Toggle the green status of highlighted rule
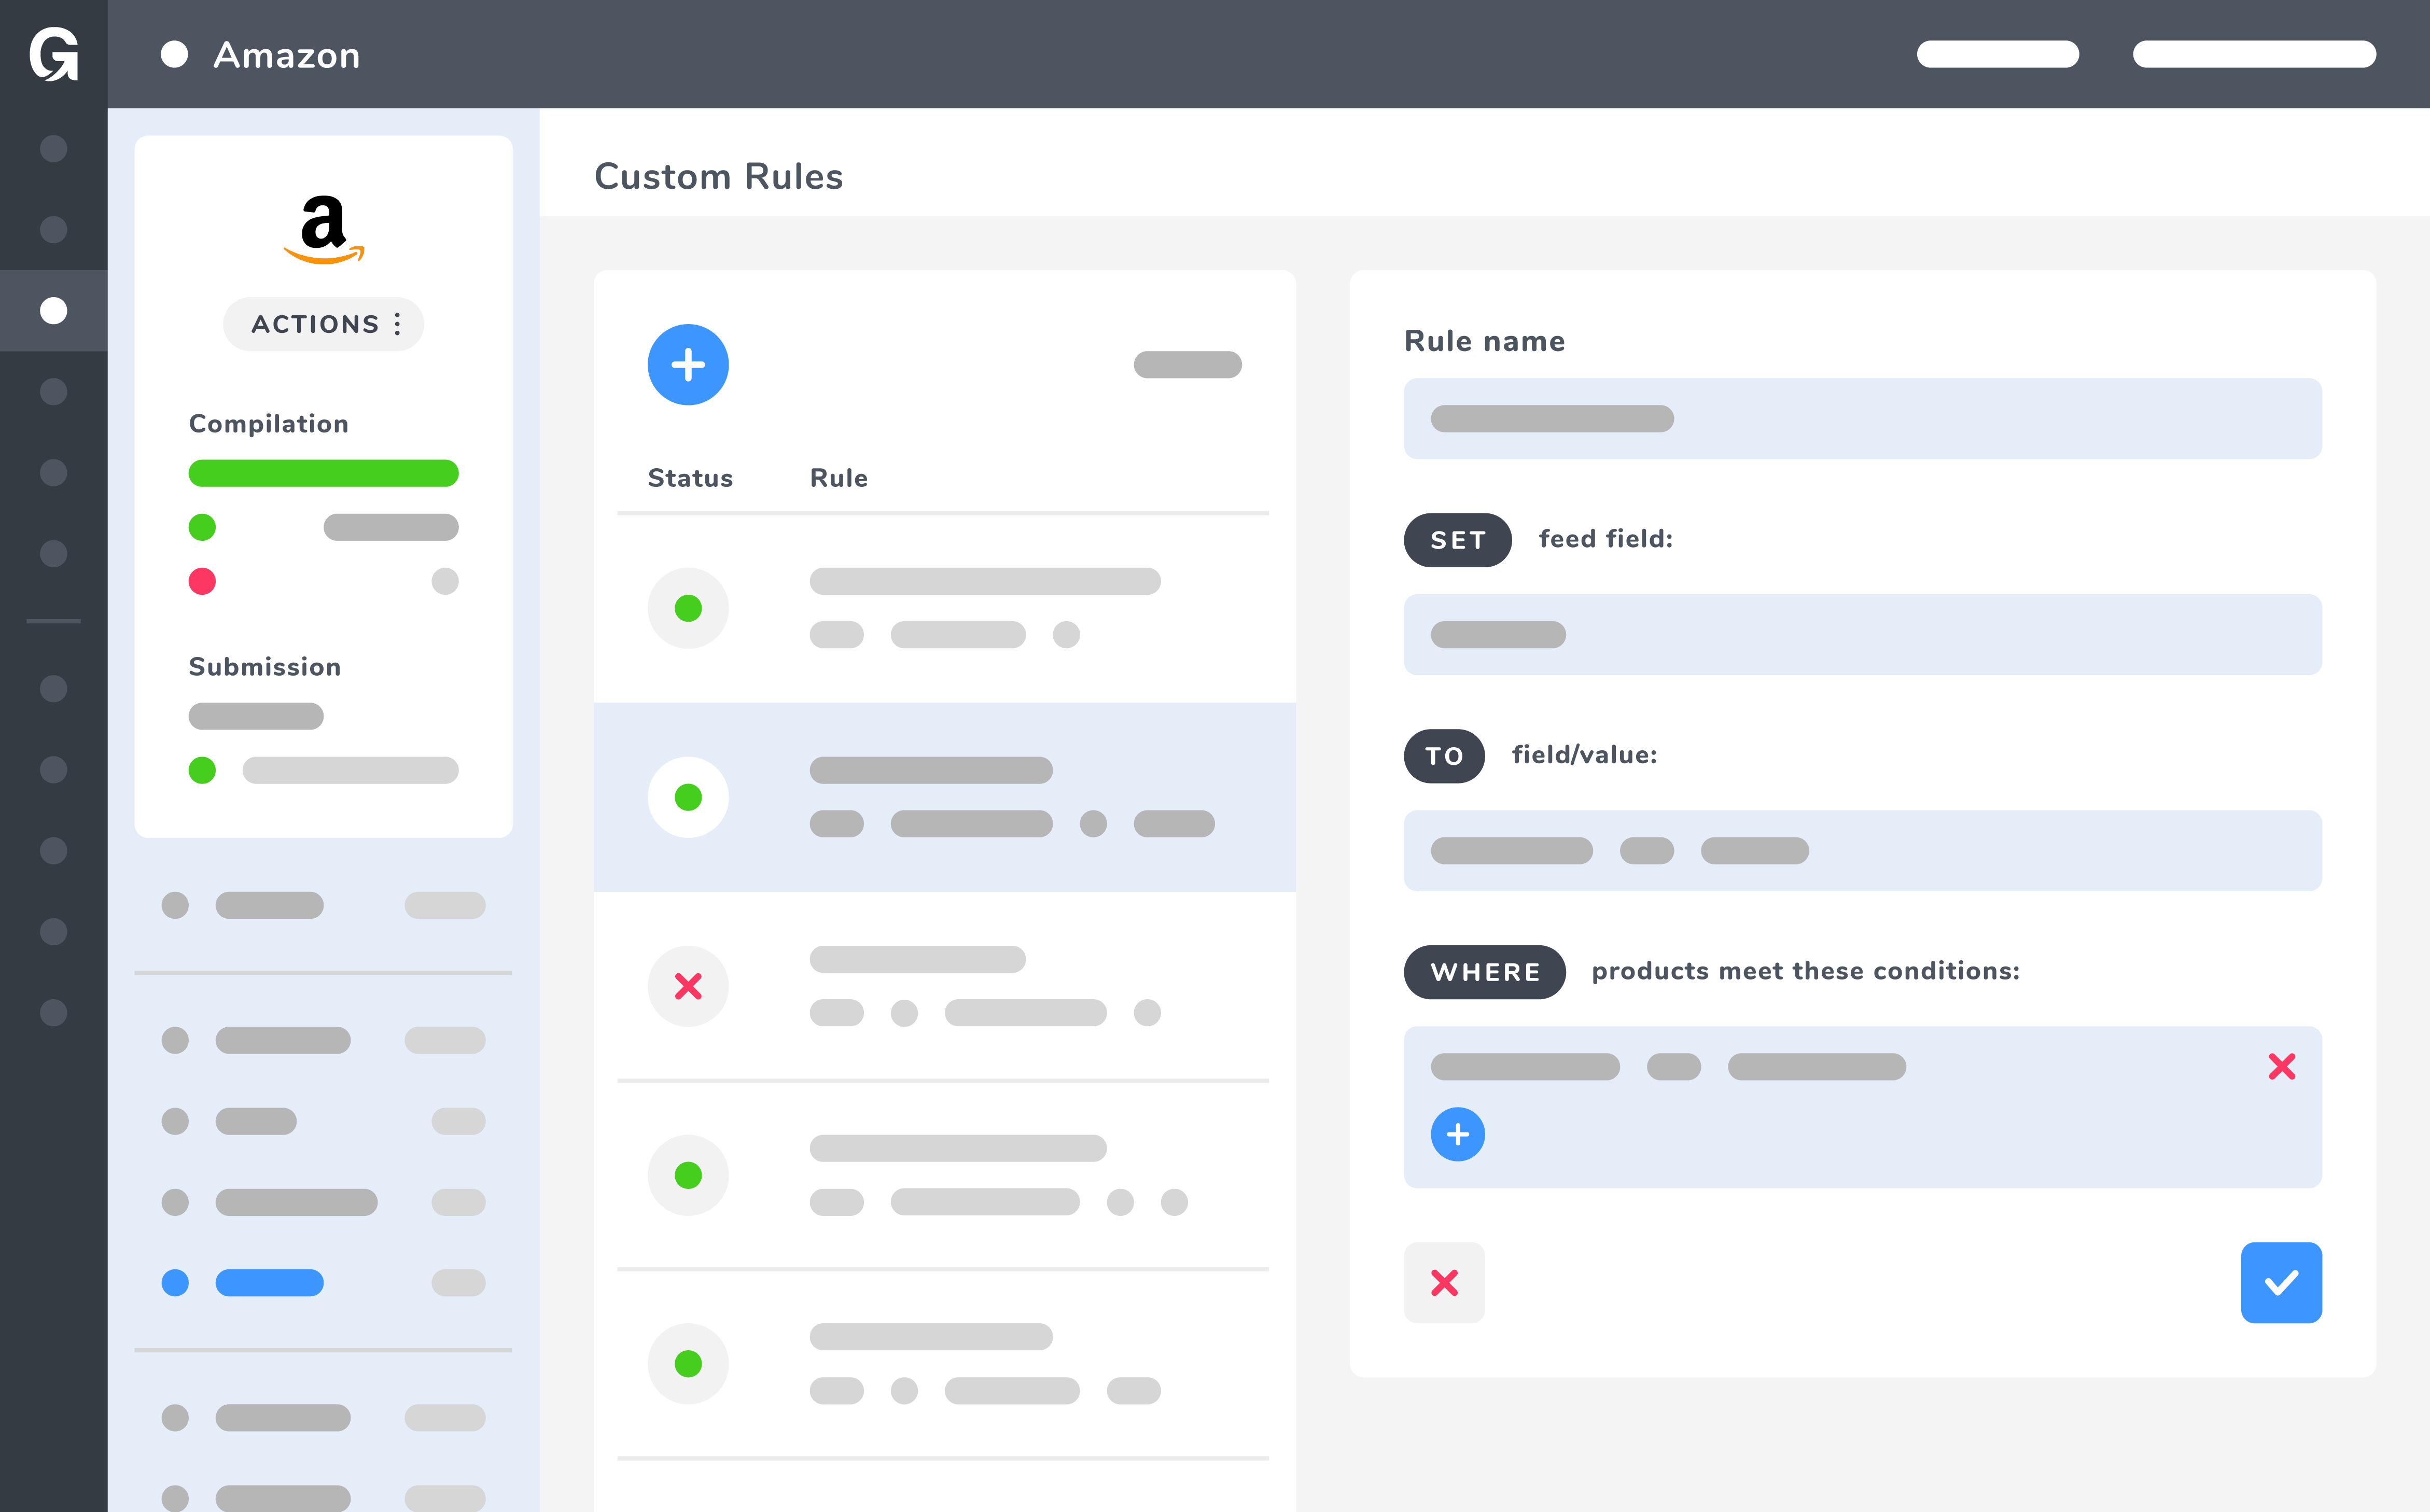The width and height of the screenshot is (2430, 1512). coord(688,797)
